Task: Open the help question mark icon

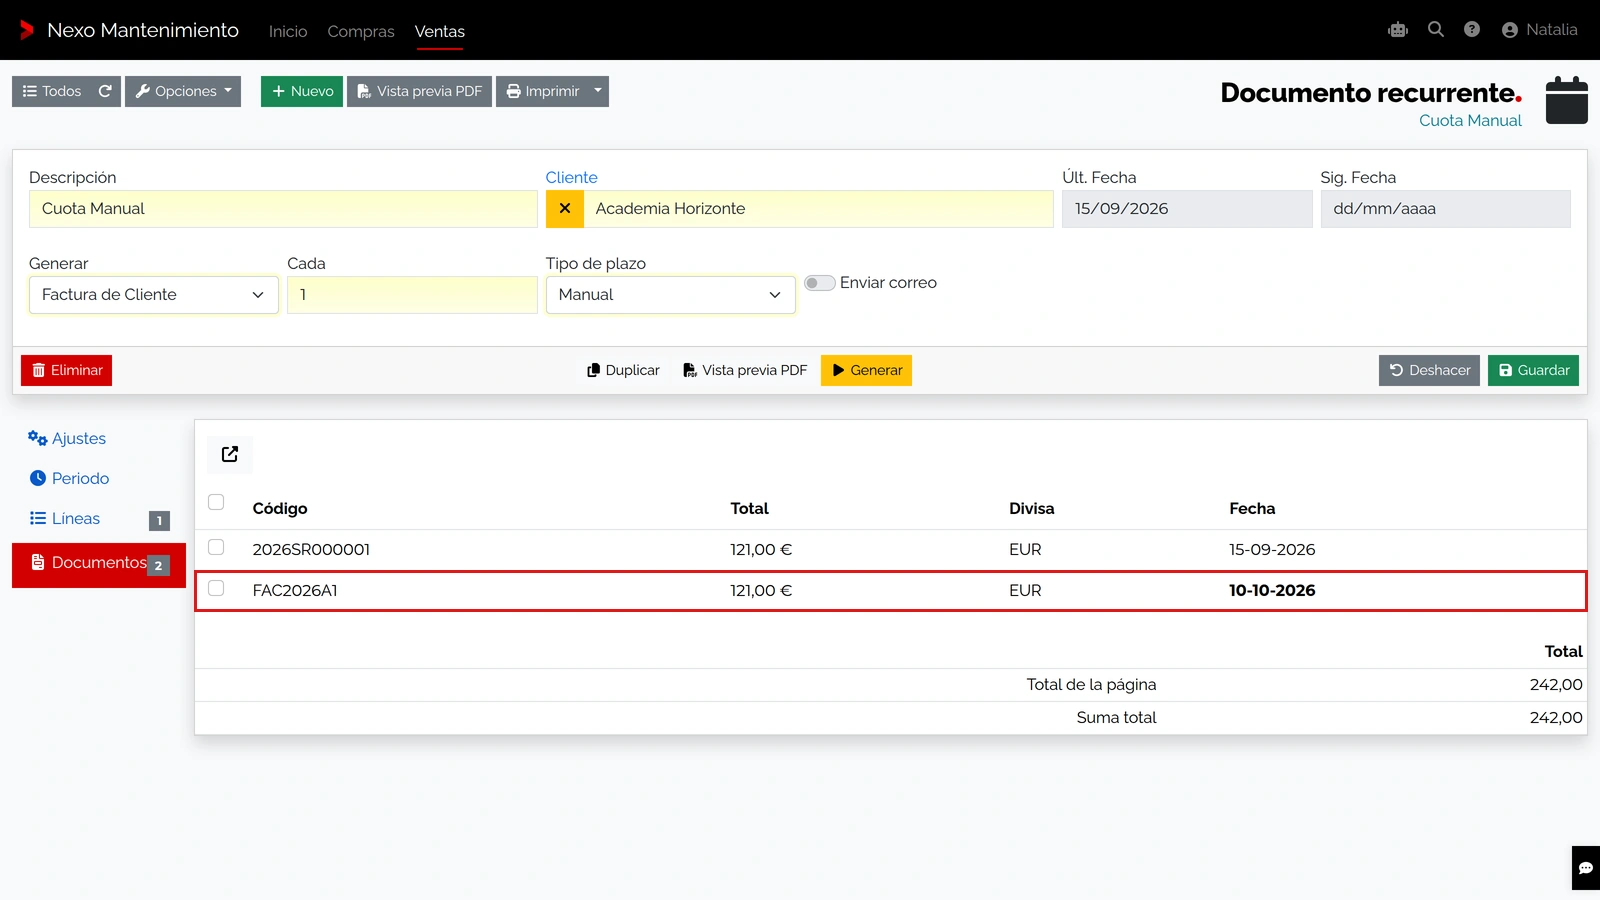Action: click(1472, 30)
